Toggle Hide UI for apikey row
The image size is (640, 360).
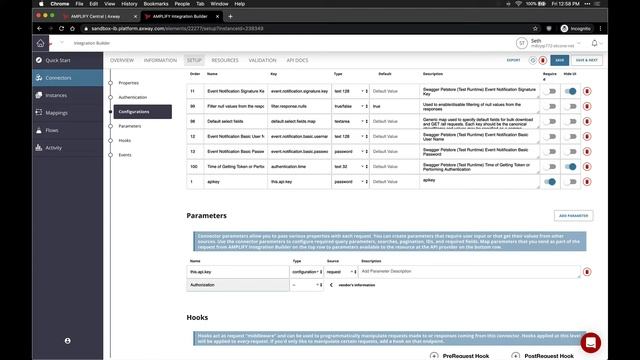click(x=570, y=182)
